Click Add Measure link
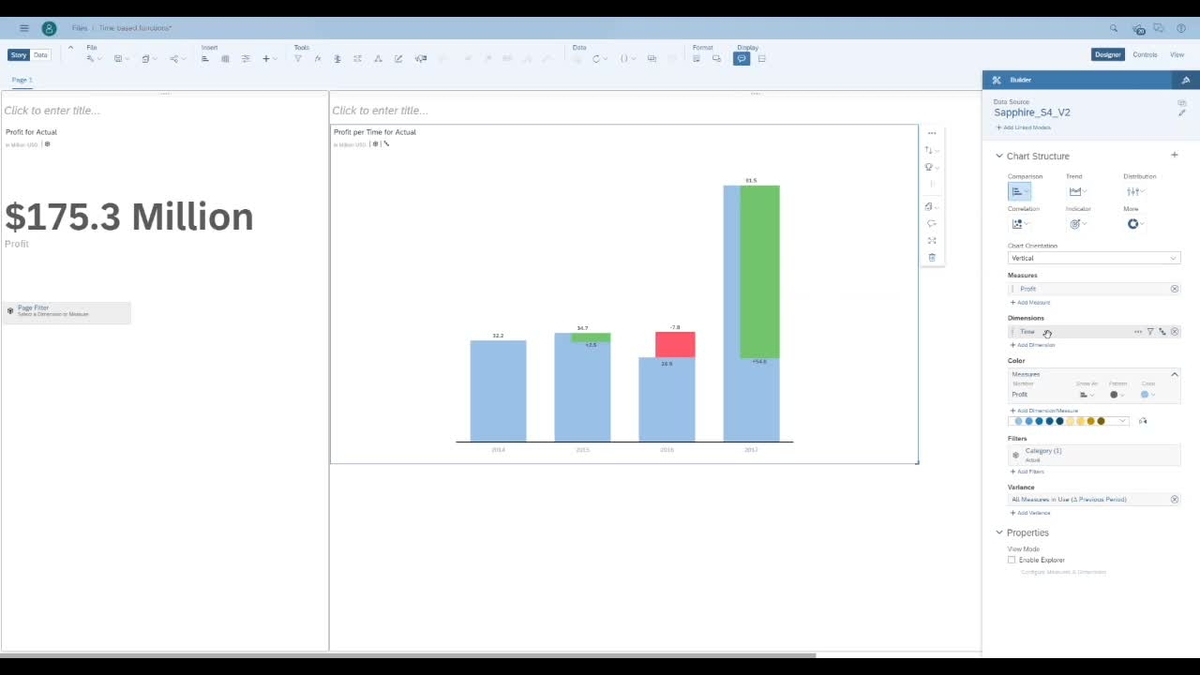The image size is (1200, 675). [1031, 302]
